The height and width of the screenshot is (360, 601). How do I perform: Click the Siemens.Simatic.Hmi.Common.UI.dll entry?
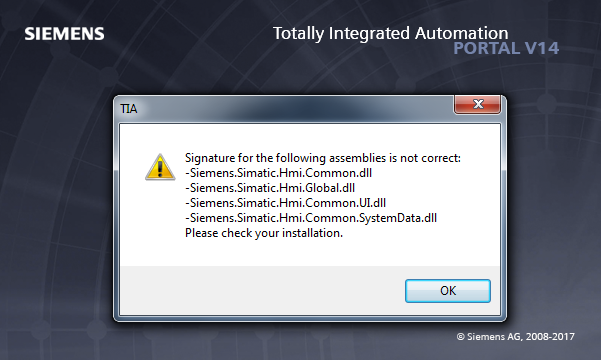click(x=286, y=203)
